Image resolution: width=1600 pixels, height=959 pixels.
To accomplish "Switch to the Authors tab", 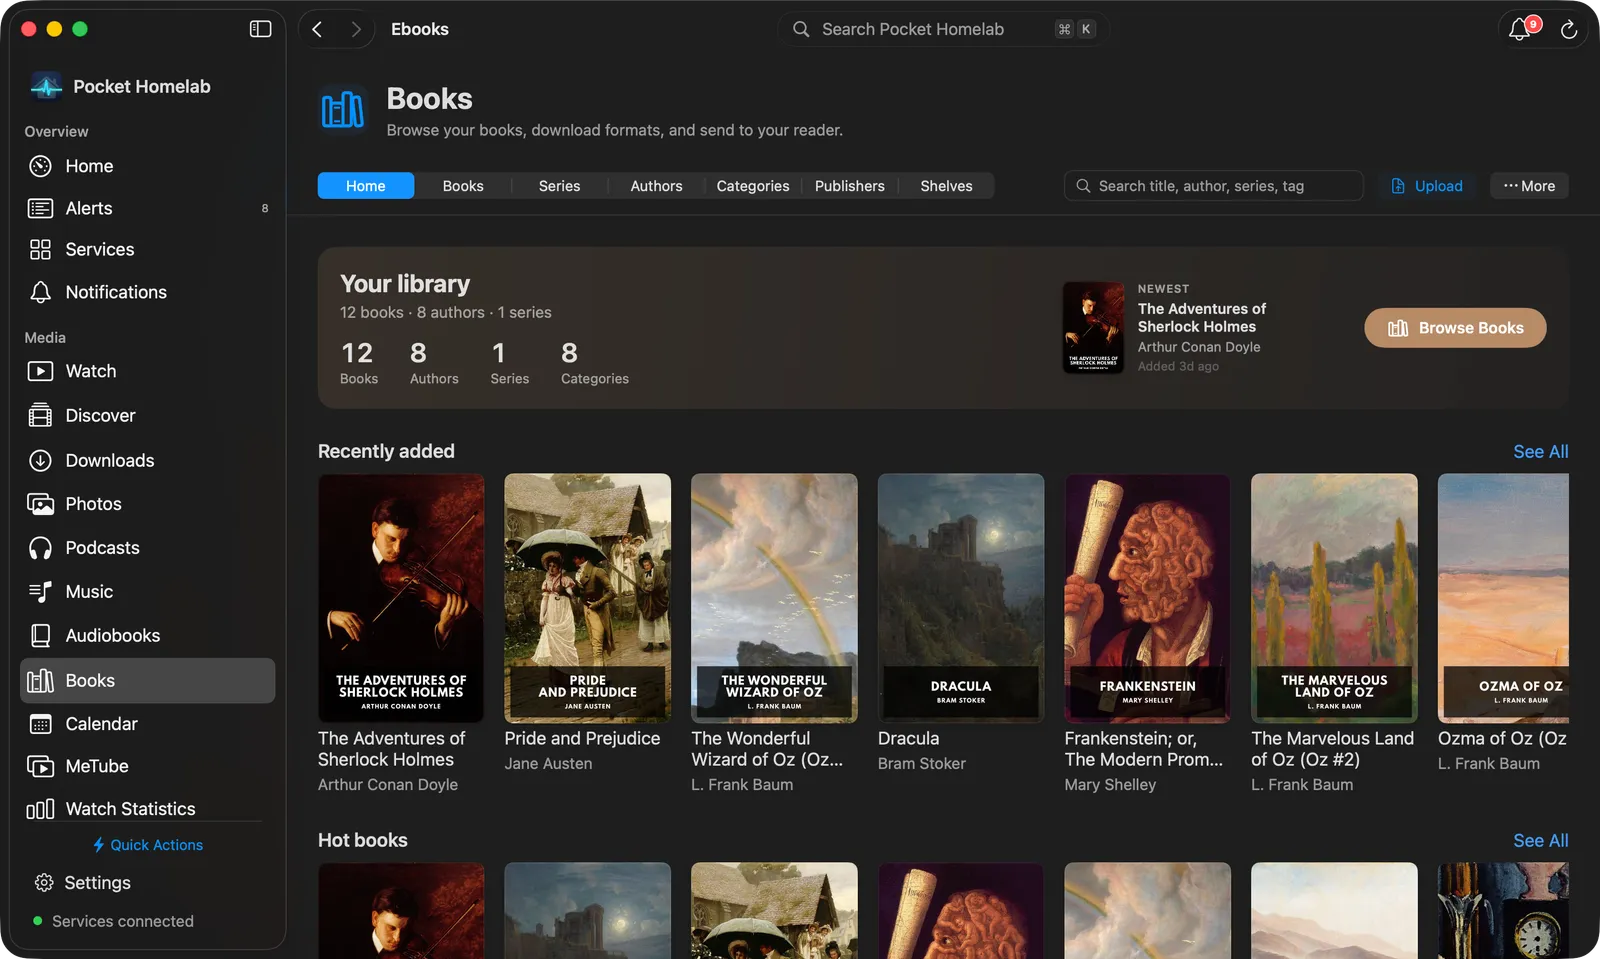I will pos(656,186).
